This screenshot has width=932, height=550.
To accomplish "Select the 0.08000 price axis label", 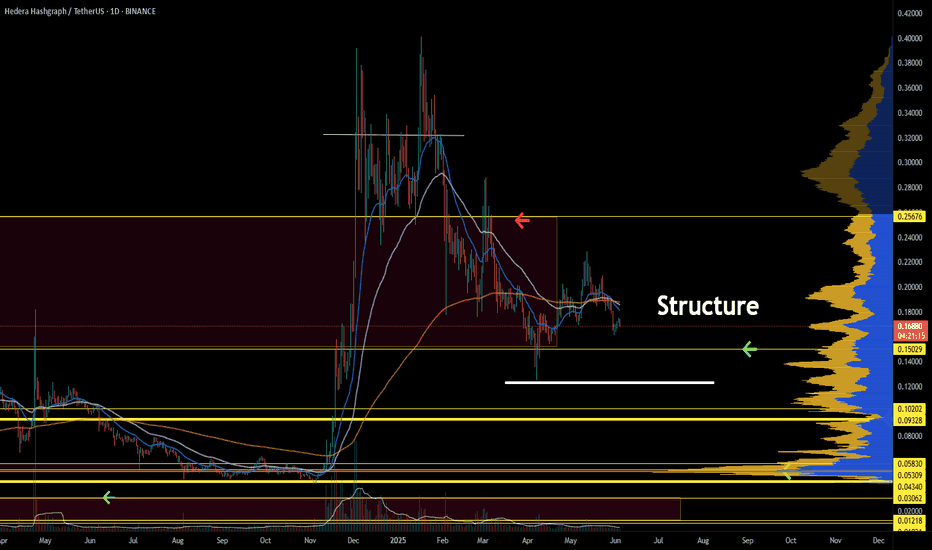I will (909, 436).
